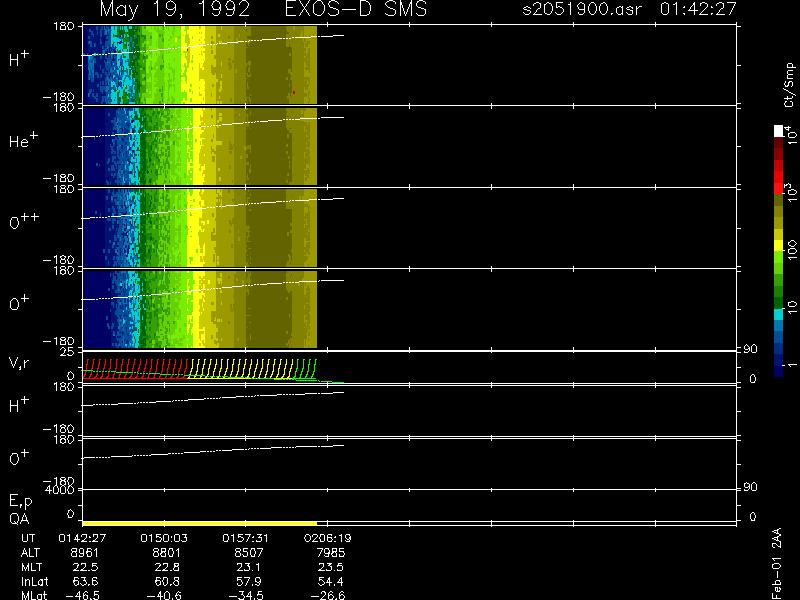Viewport: 800px width, 600px height.
Task: Click the "4000" axis label beside E,p
Action: click(x=59, y=490)
